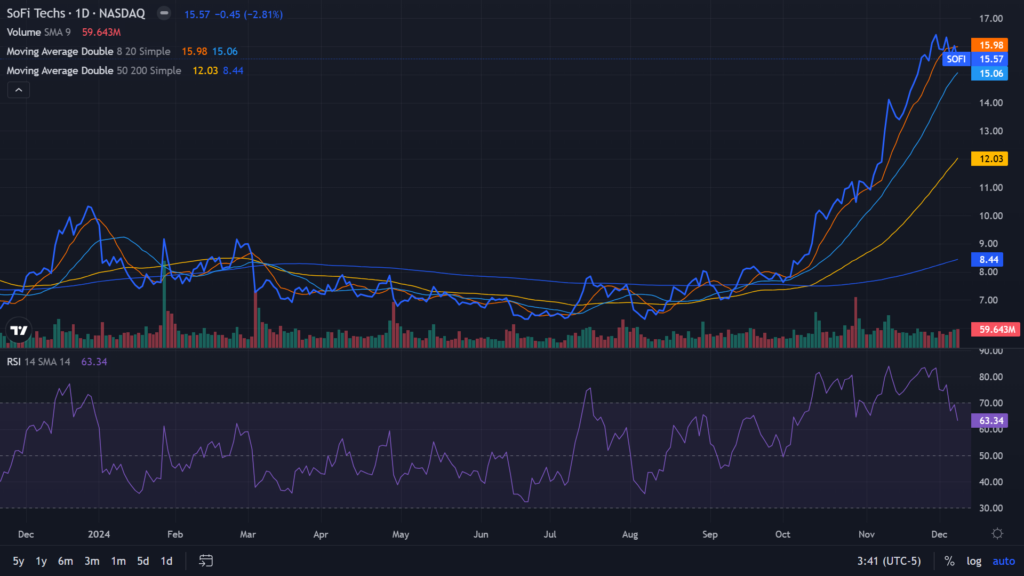Select the 5y time range
Viewport: 1024px width, 576px height.
(19, 561)
